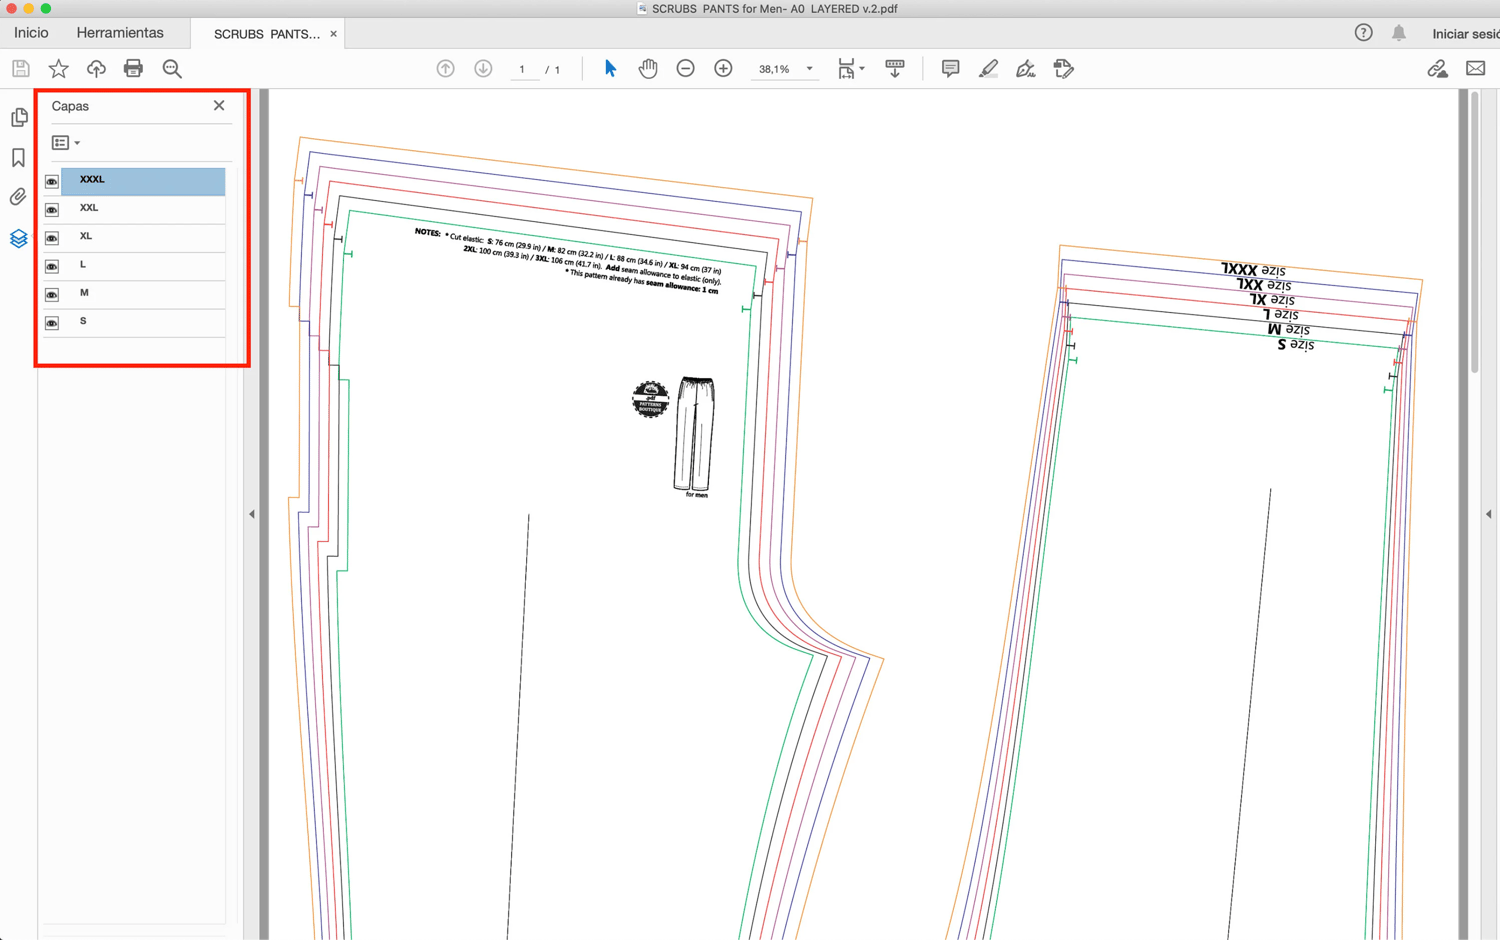Choose the Selection arrow tool

(610, 69)
